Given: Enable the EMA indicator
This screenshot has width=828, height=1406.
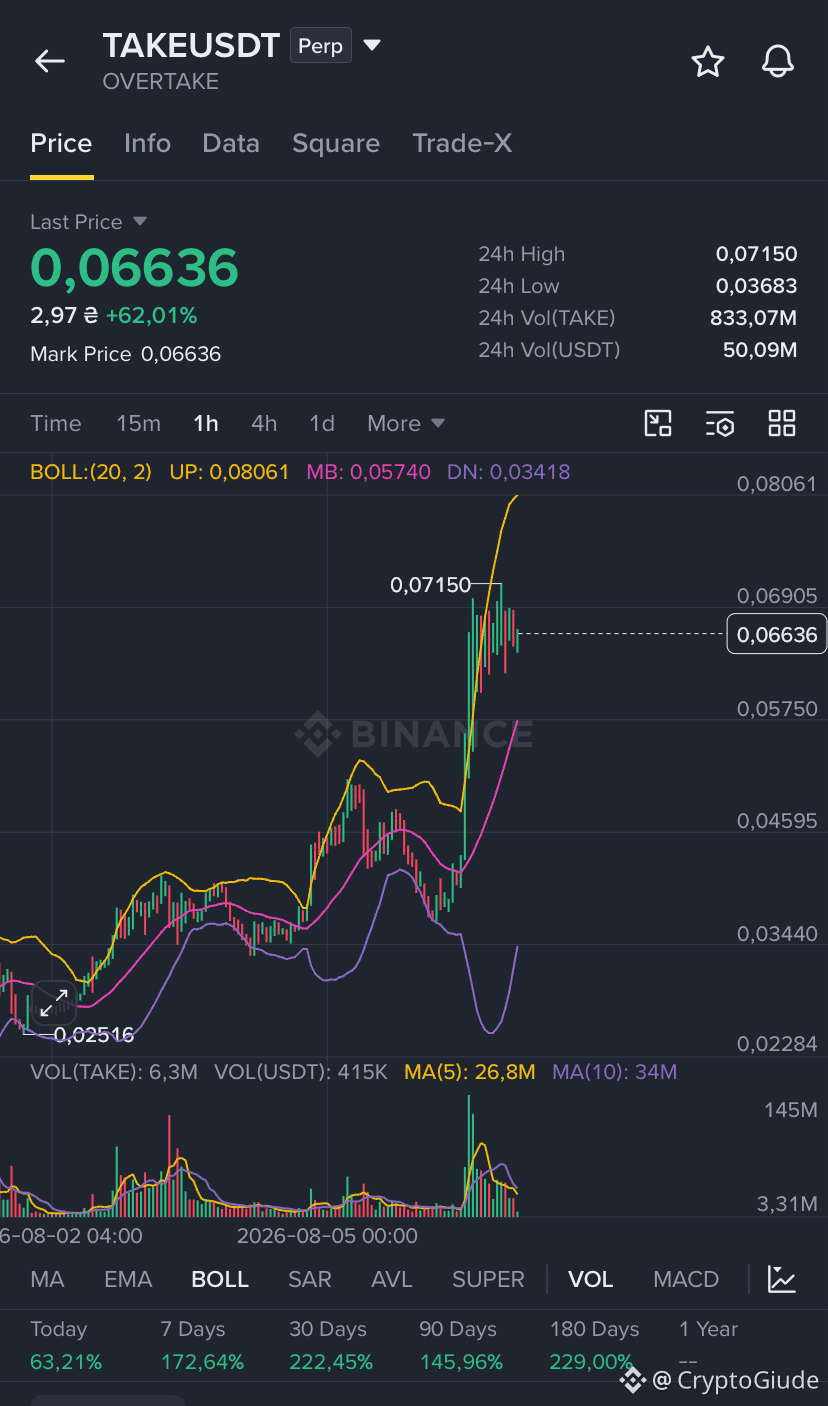Looking at the screenshot, I should tap(128, 1279).
